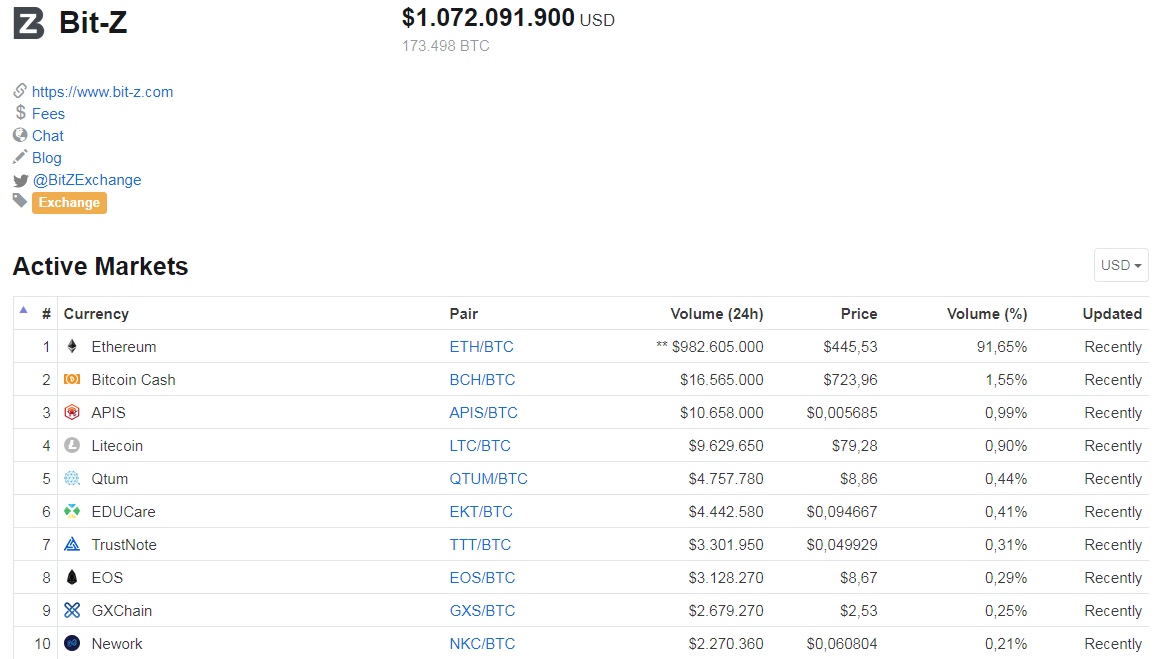
Task: Click the TrustNote coin icon
Action: point(72,544)
